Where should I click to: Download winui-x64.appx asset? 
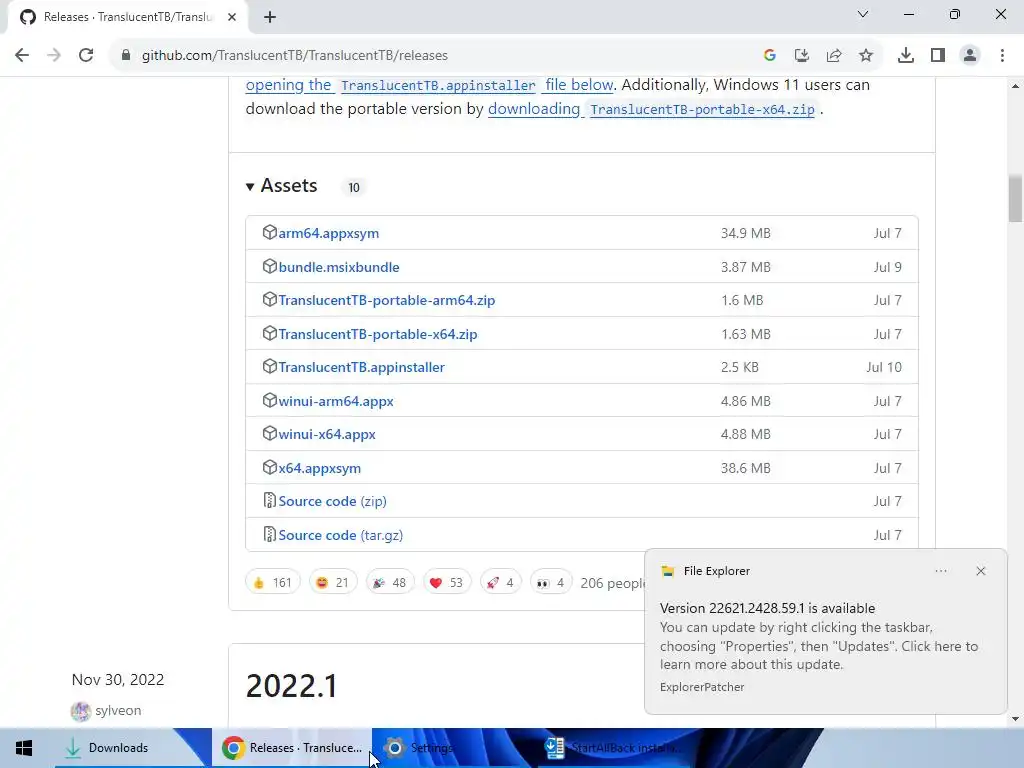pyautogui.click(x=327, y=434)
